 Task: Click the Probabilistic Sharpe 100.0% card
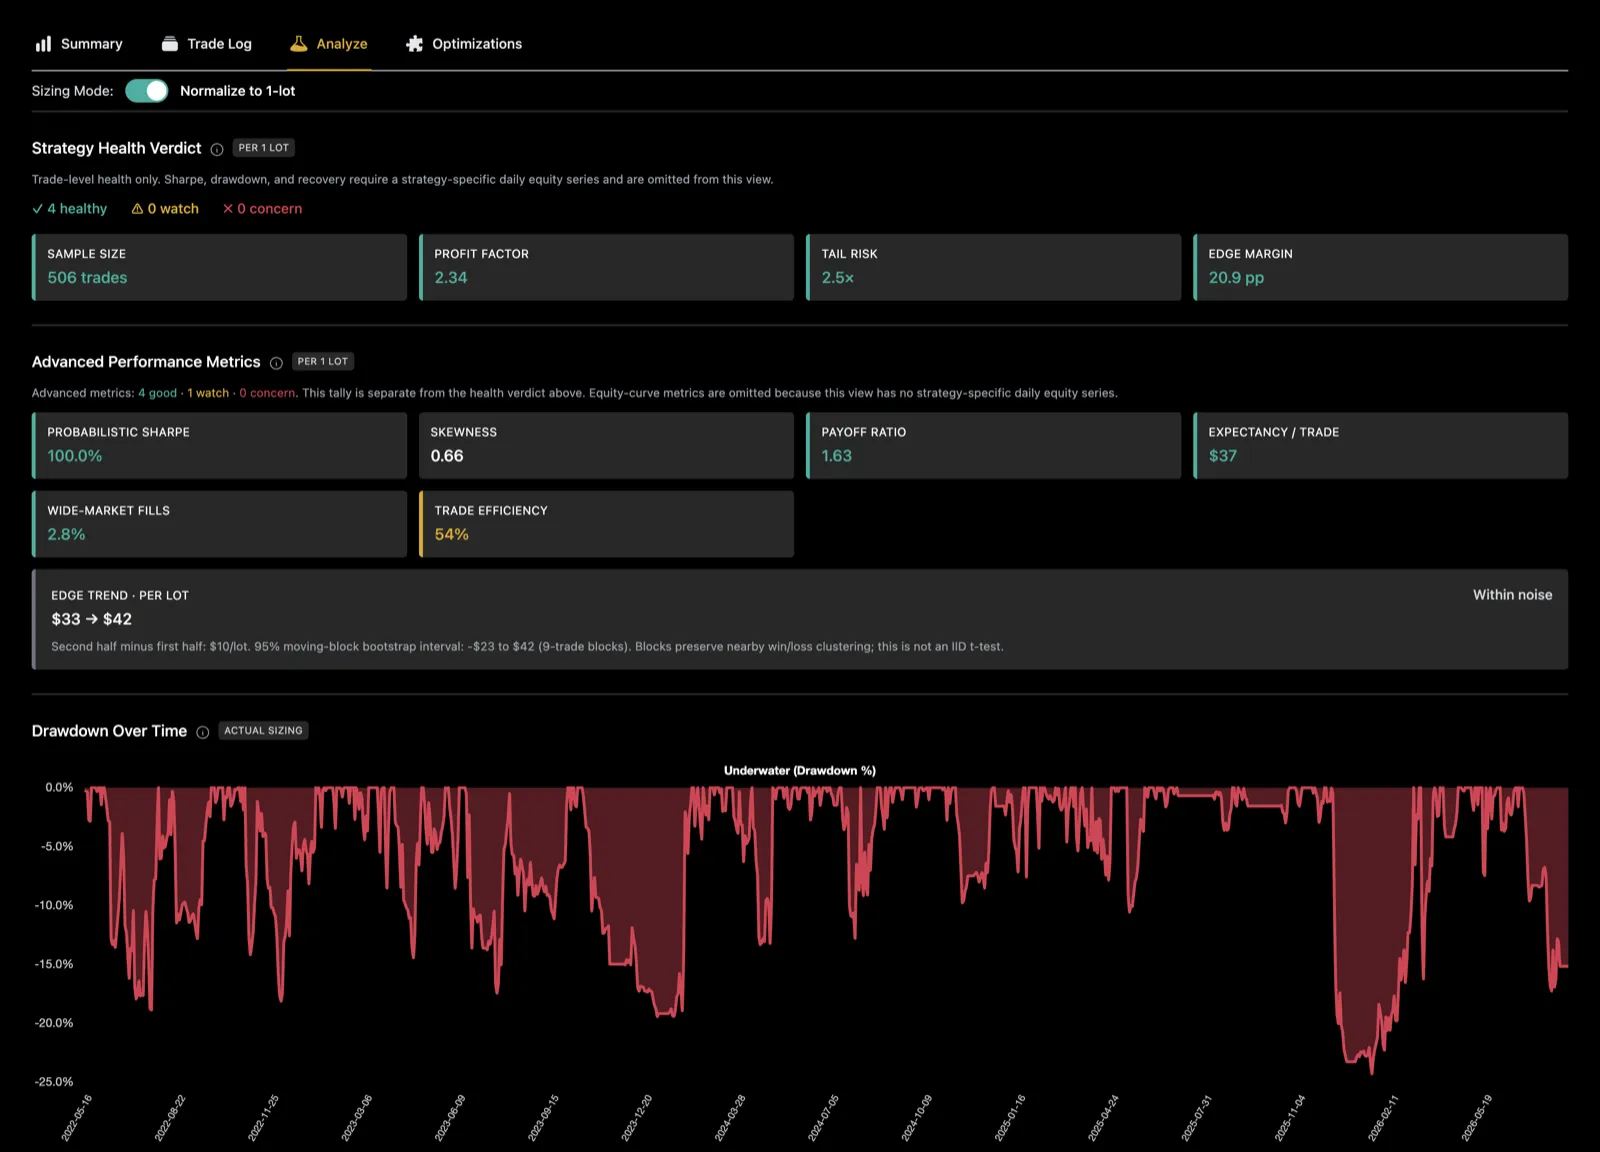[219, 445]
